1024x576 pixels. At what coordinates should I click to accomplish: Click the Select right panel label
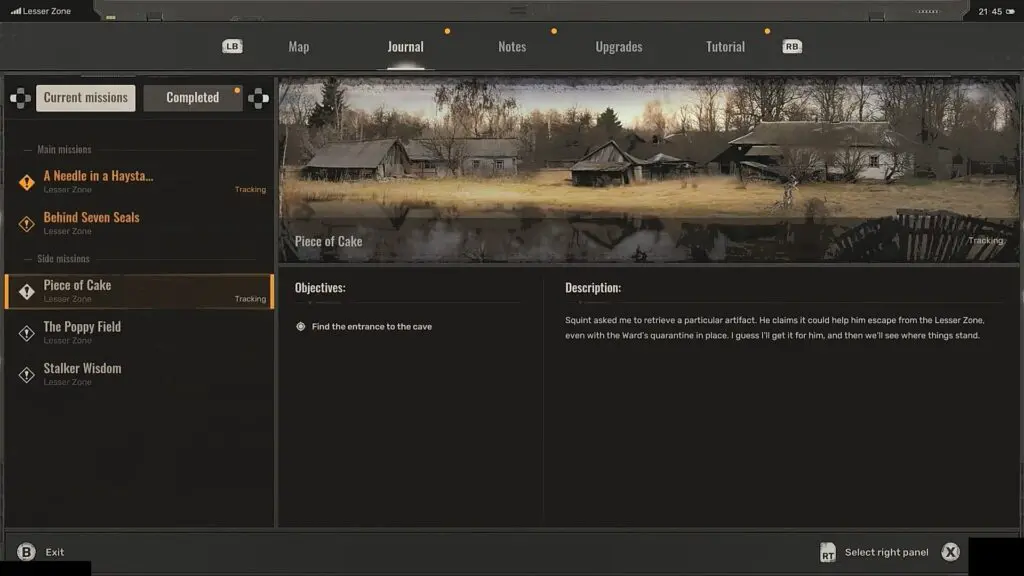click(886, 552)
